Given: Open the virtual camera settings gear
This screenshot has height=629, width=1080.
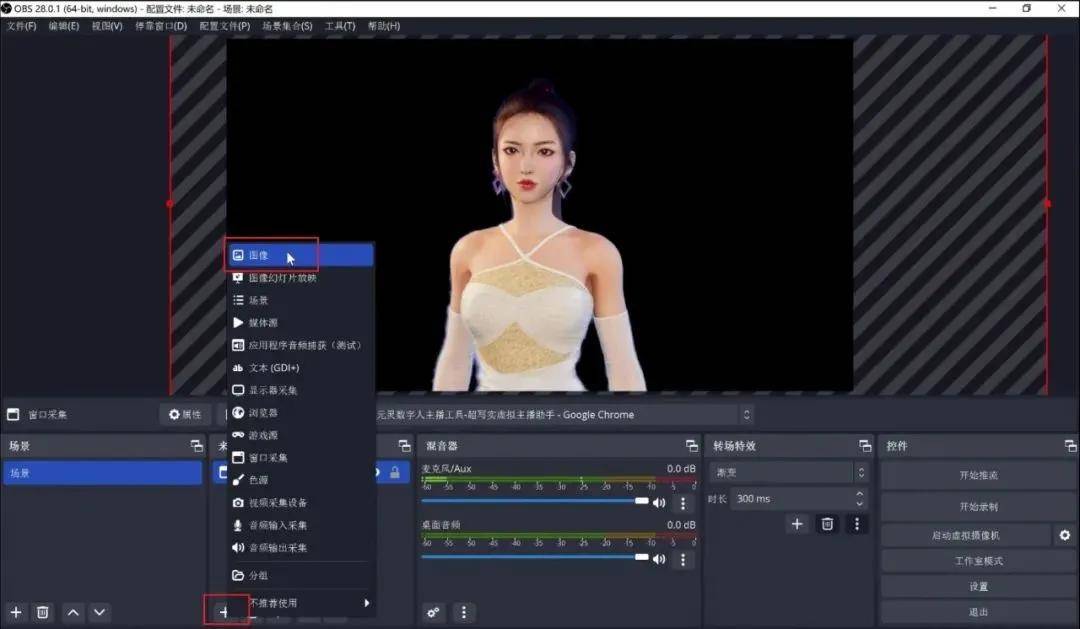Looking at the screenshot, I should 1065,536.
